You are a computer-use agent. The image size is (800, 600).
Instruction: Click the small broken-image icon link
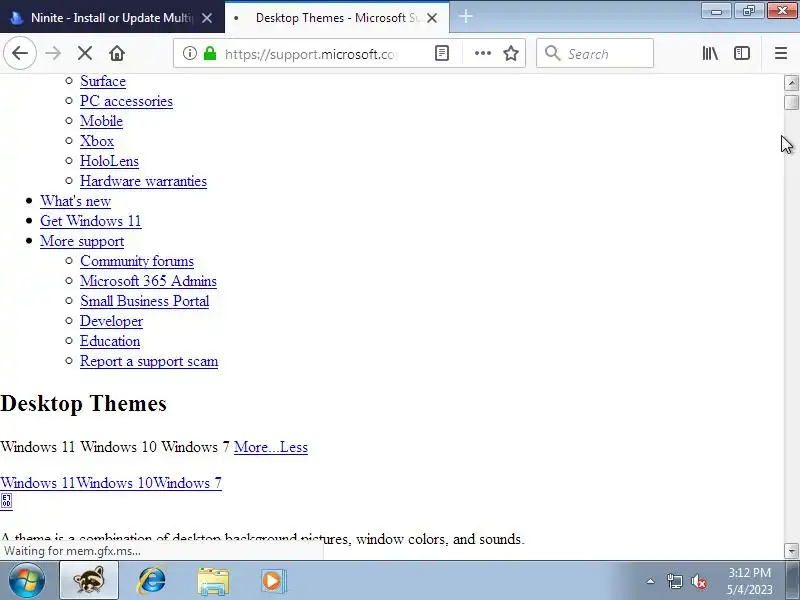tap(6, 501)
